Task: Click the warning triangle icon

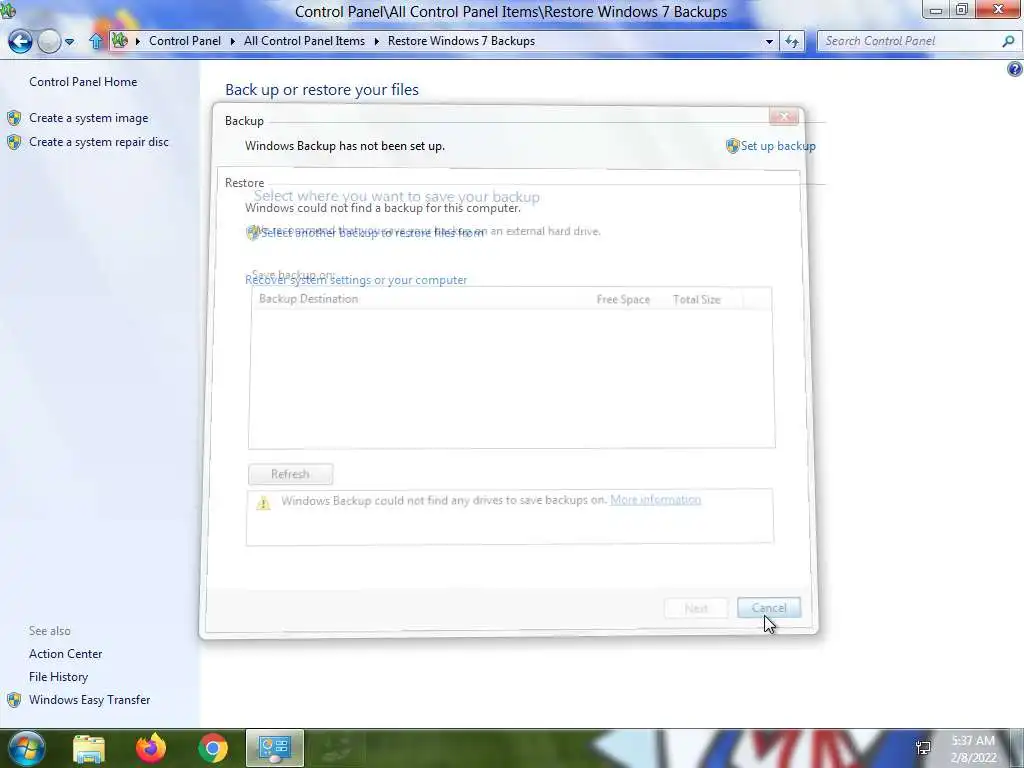Action: [263, 502]
